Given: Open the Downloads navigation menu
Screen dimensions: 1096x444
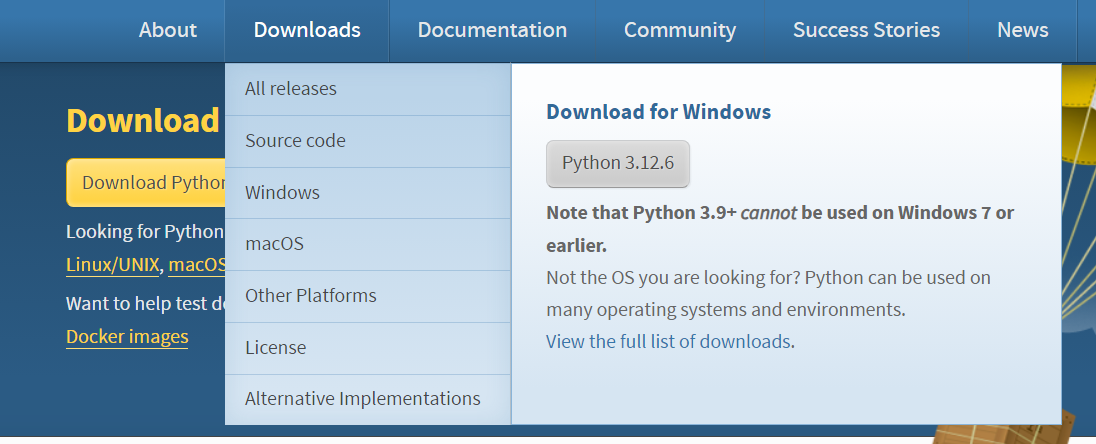Looking at the screenshot, I should pyautogui.click(x=307, y=30).
